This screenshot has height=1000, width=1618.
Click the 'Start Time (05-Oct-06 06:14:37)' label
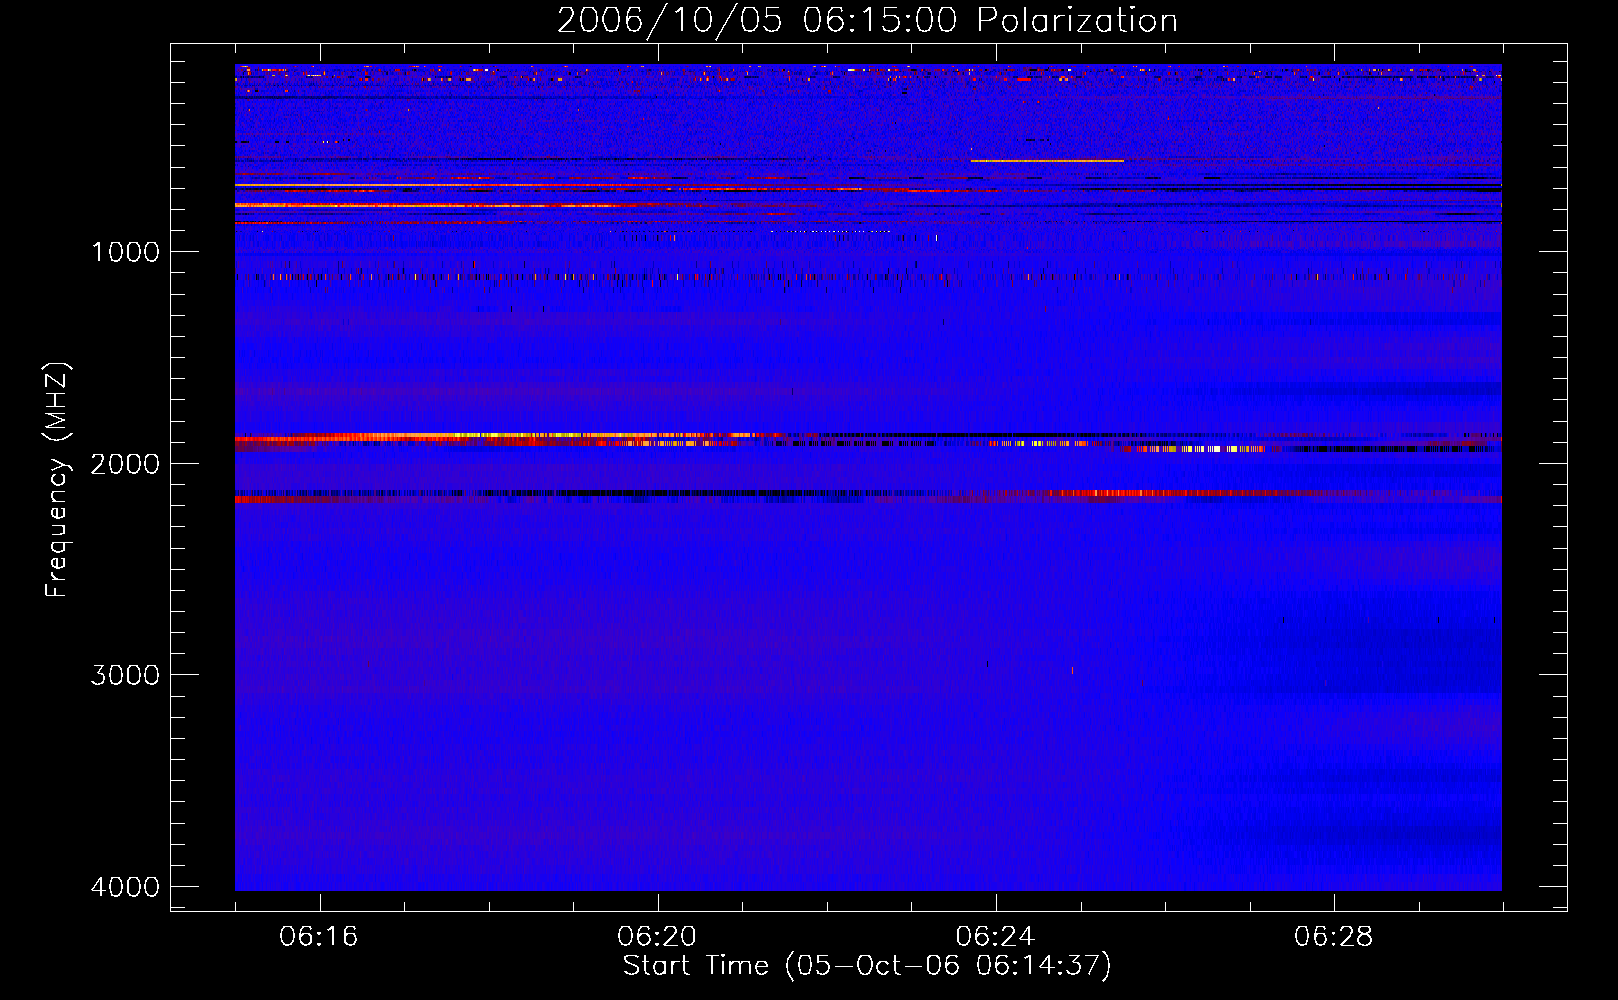[867, 966]
